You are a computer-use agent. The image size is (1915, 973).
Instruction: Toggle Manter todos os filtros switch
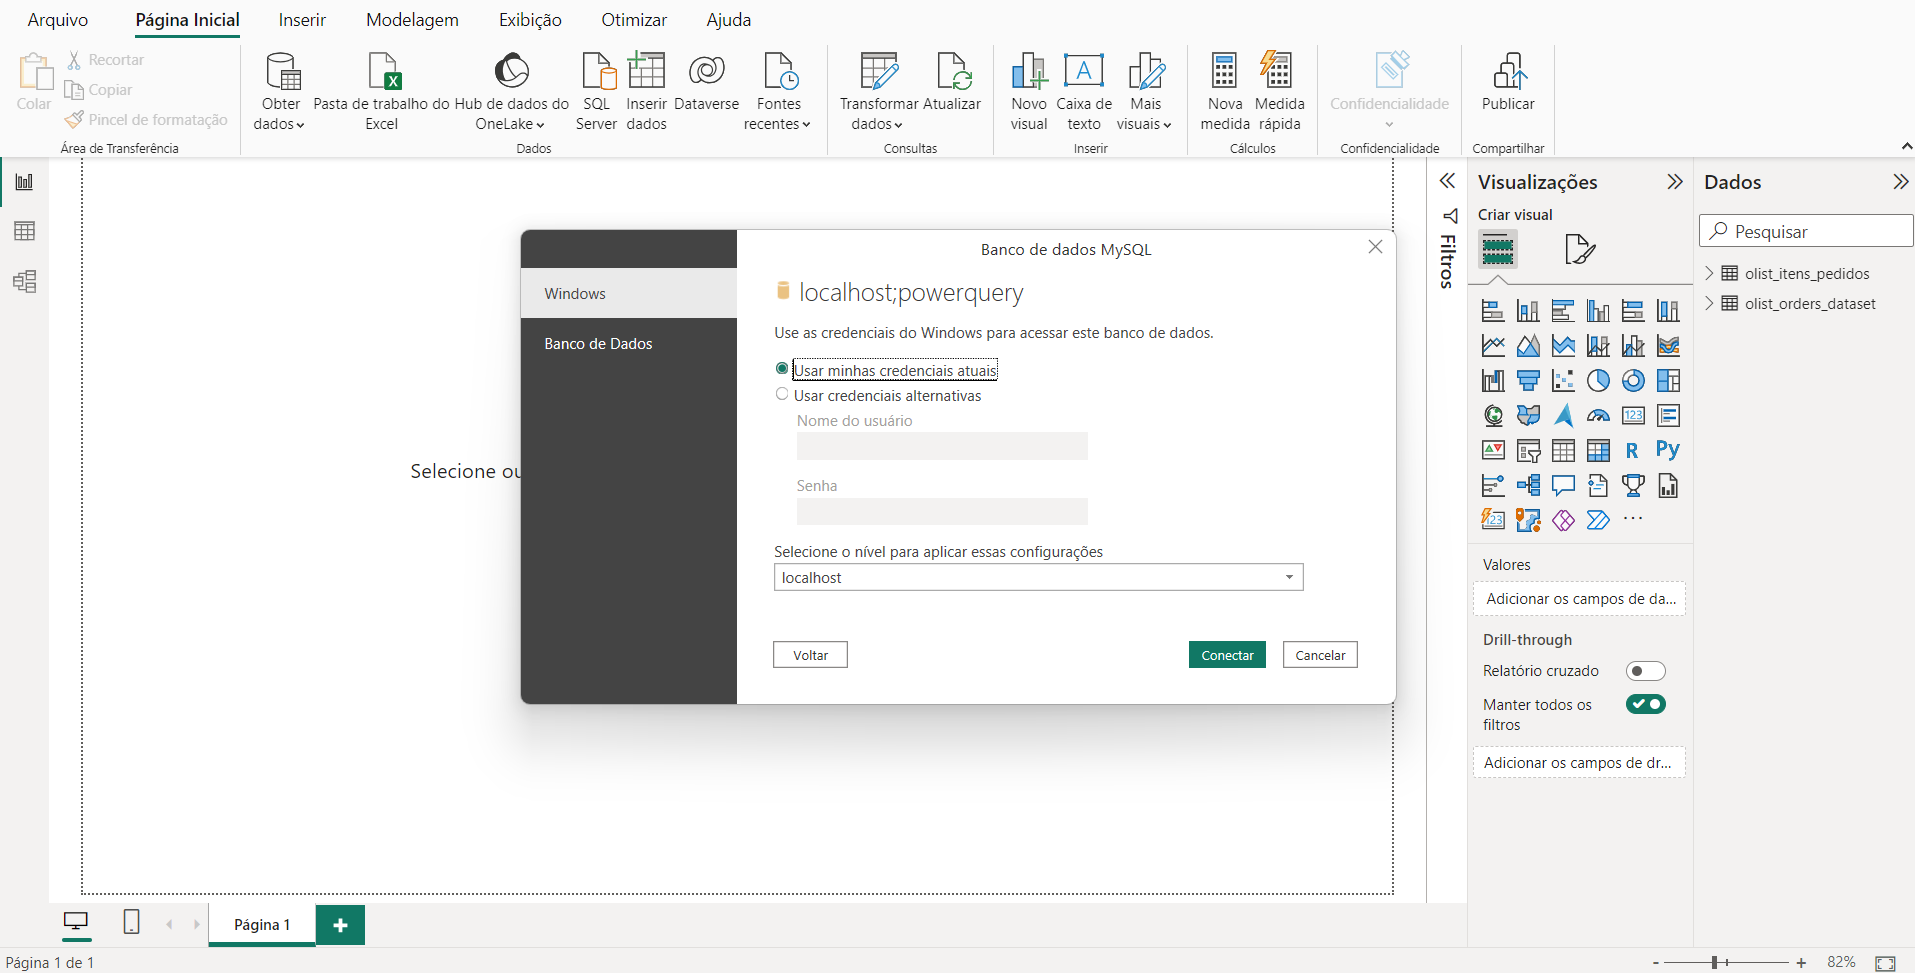(1645, 704)
